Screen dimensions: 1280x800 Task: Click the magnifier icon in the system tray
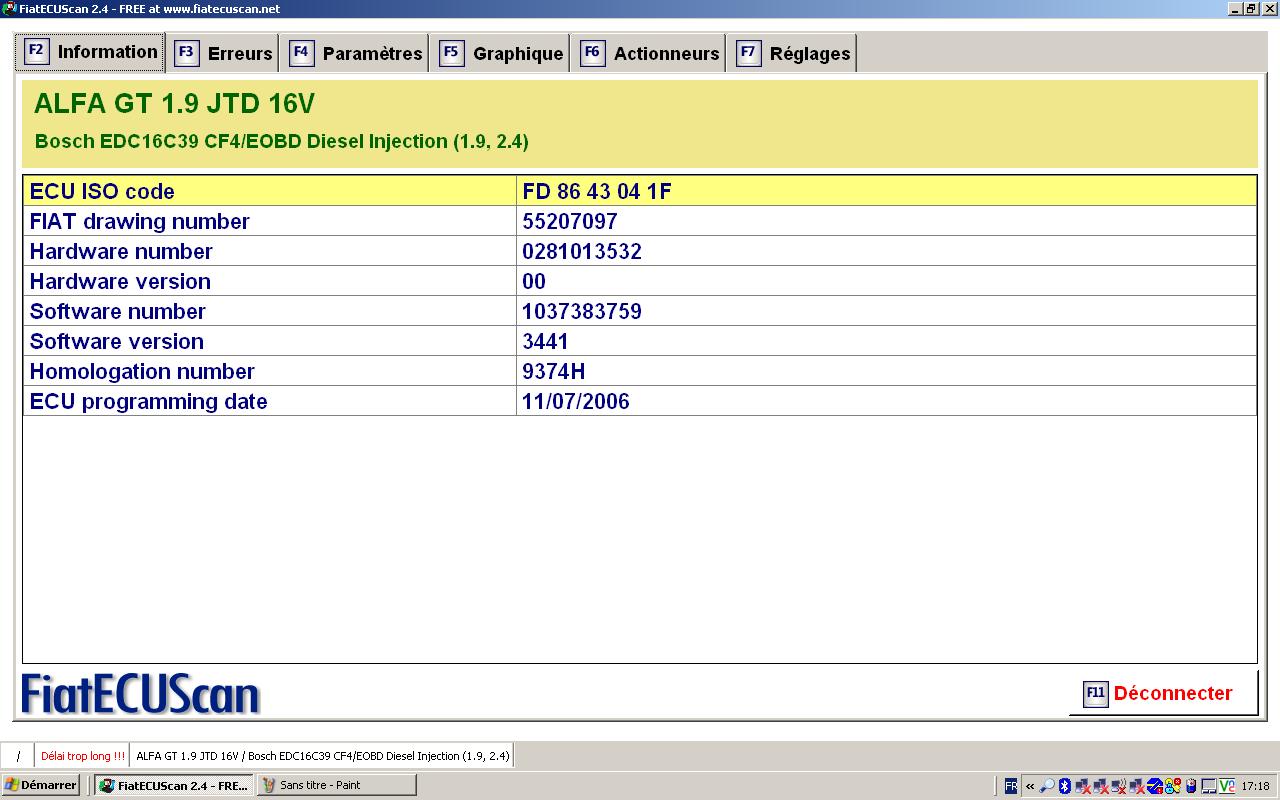click(x=1047, y=786)
